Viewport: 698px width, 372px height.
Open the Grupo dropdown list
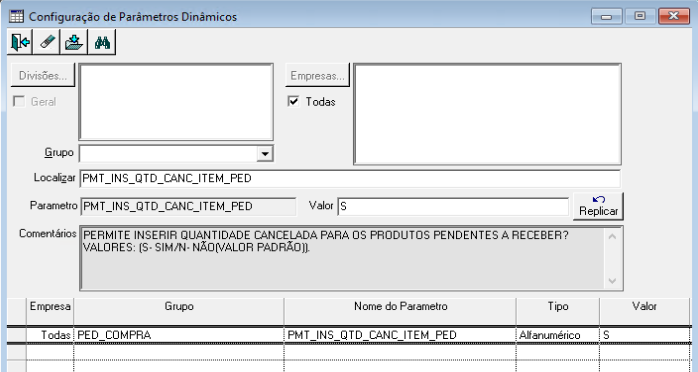tap(265, 154)
